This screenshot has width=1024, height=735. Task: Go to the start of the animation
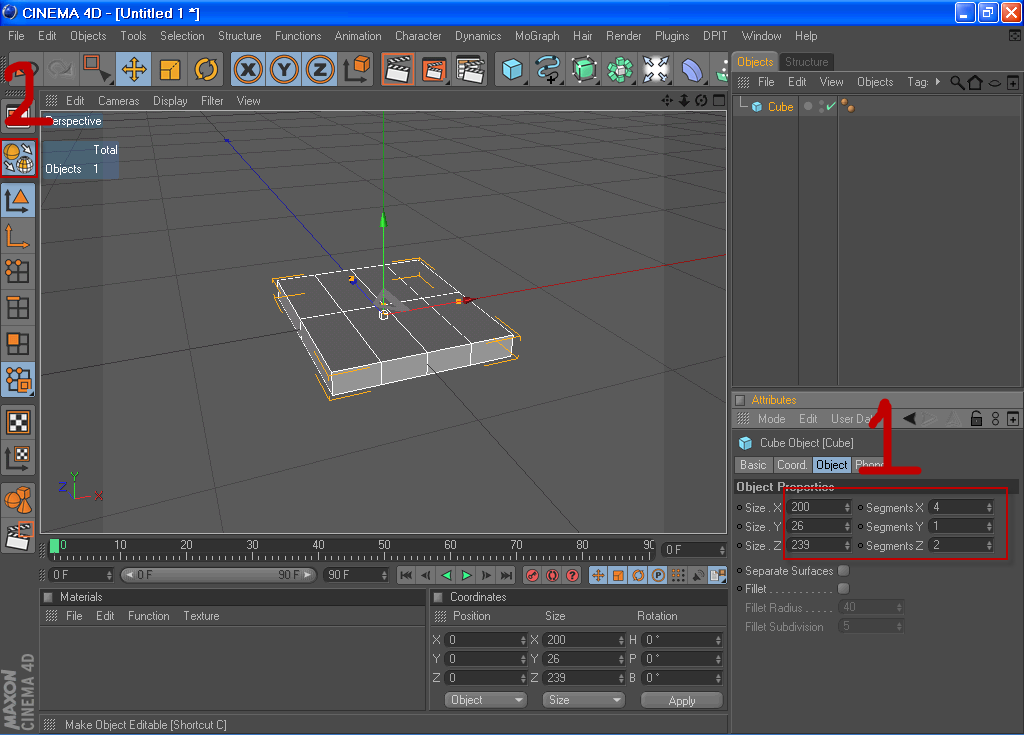click(406, 575)
